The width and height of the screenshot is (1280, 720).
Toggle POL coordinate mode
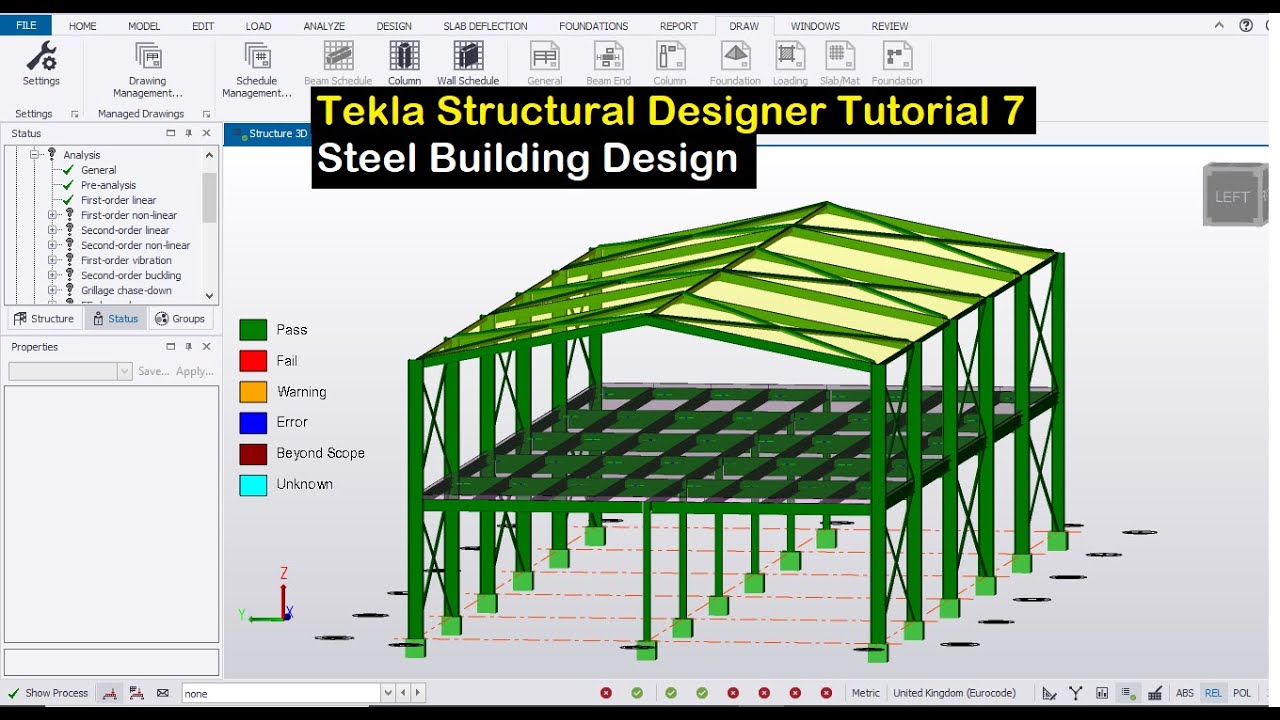pos(1242,692)
